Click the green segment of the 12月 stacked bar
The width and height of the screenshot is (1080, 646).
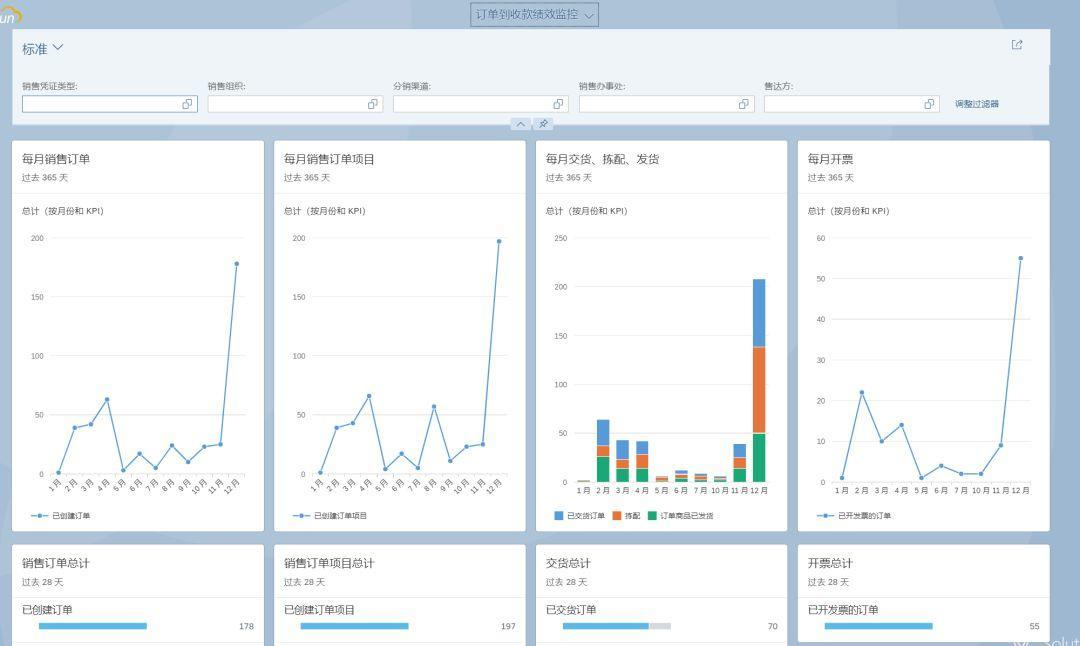coord(759,457)
